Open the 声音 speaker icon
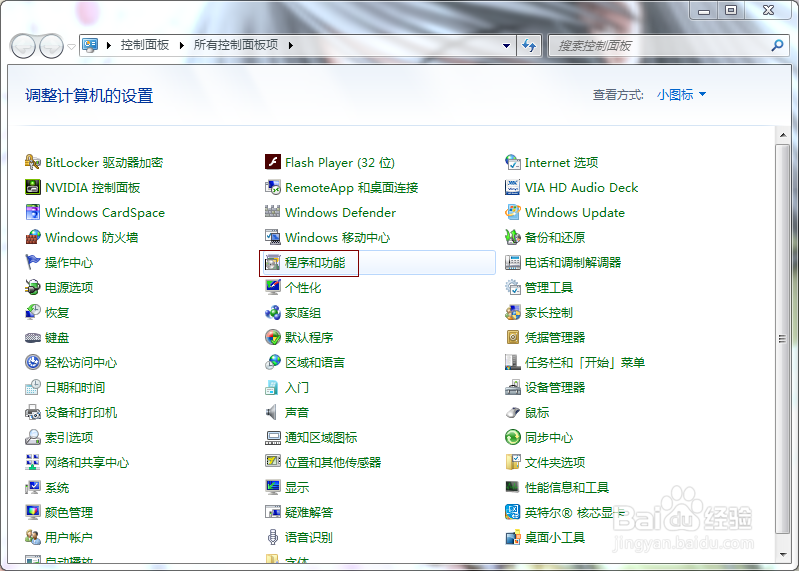 pos(272,412)
